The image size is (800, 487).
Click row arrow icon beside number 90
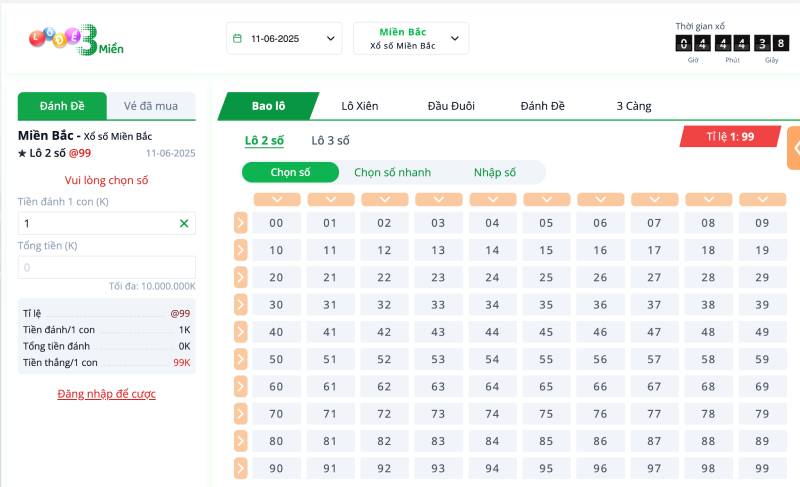click(240, 468)
